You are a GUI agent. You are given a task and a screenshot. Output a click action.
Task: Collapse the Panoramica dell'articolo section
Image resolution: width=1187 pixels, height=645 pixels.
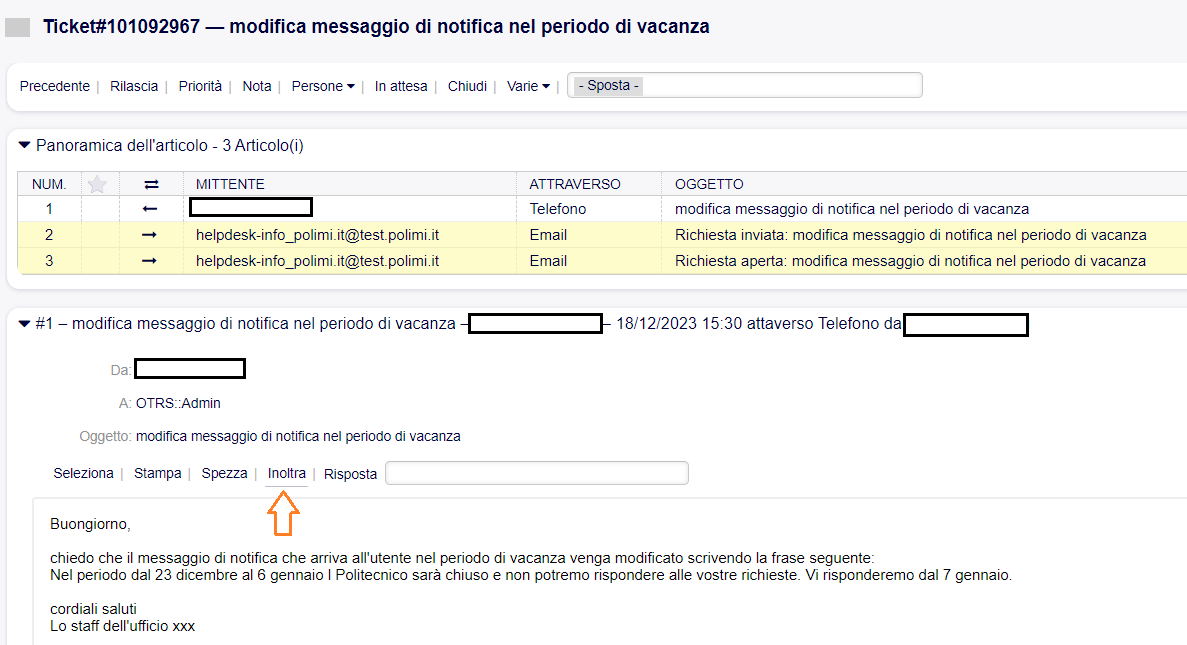25,146
